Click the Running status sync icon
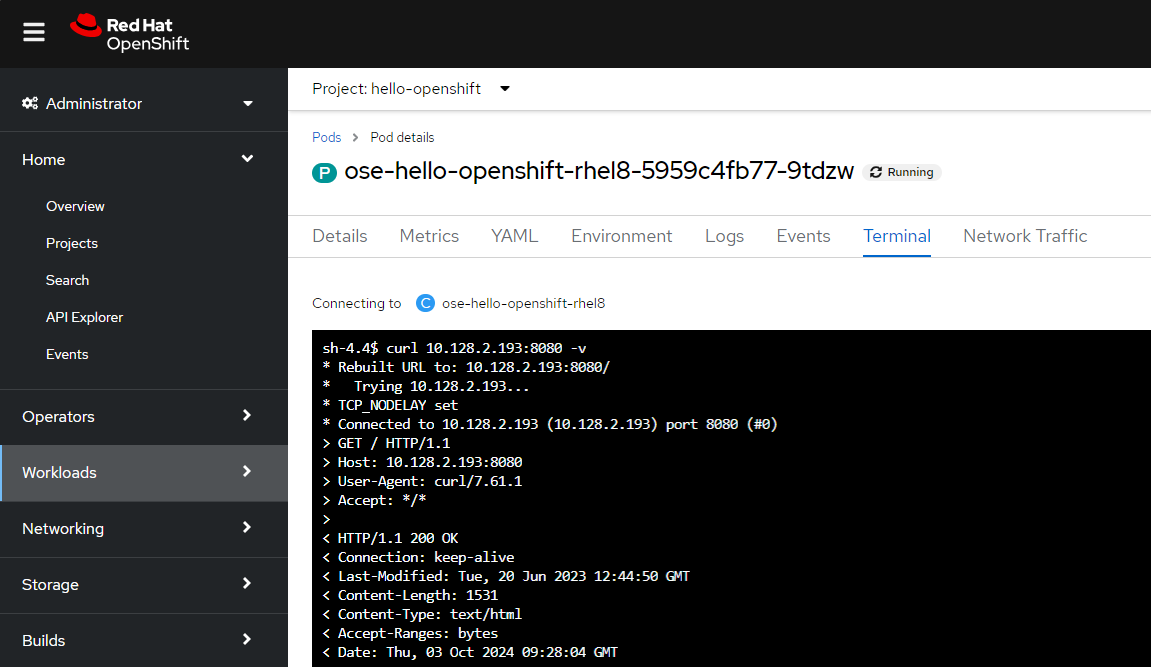 coord(876,172)
